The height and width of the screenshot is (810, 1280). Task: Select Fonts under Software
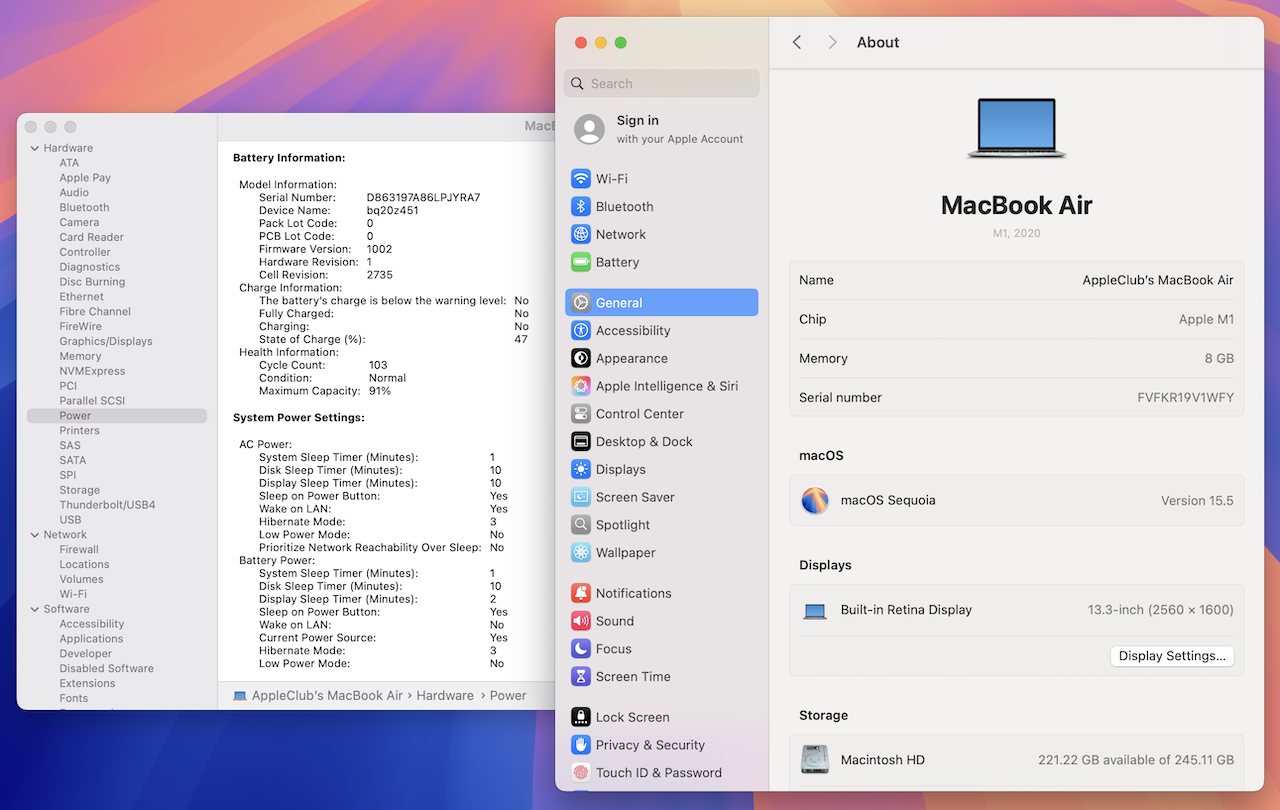(73, 699)
